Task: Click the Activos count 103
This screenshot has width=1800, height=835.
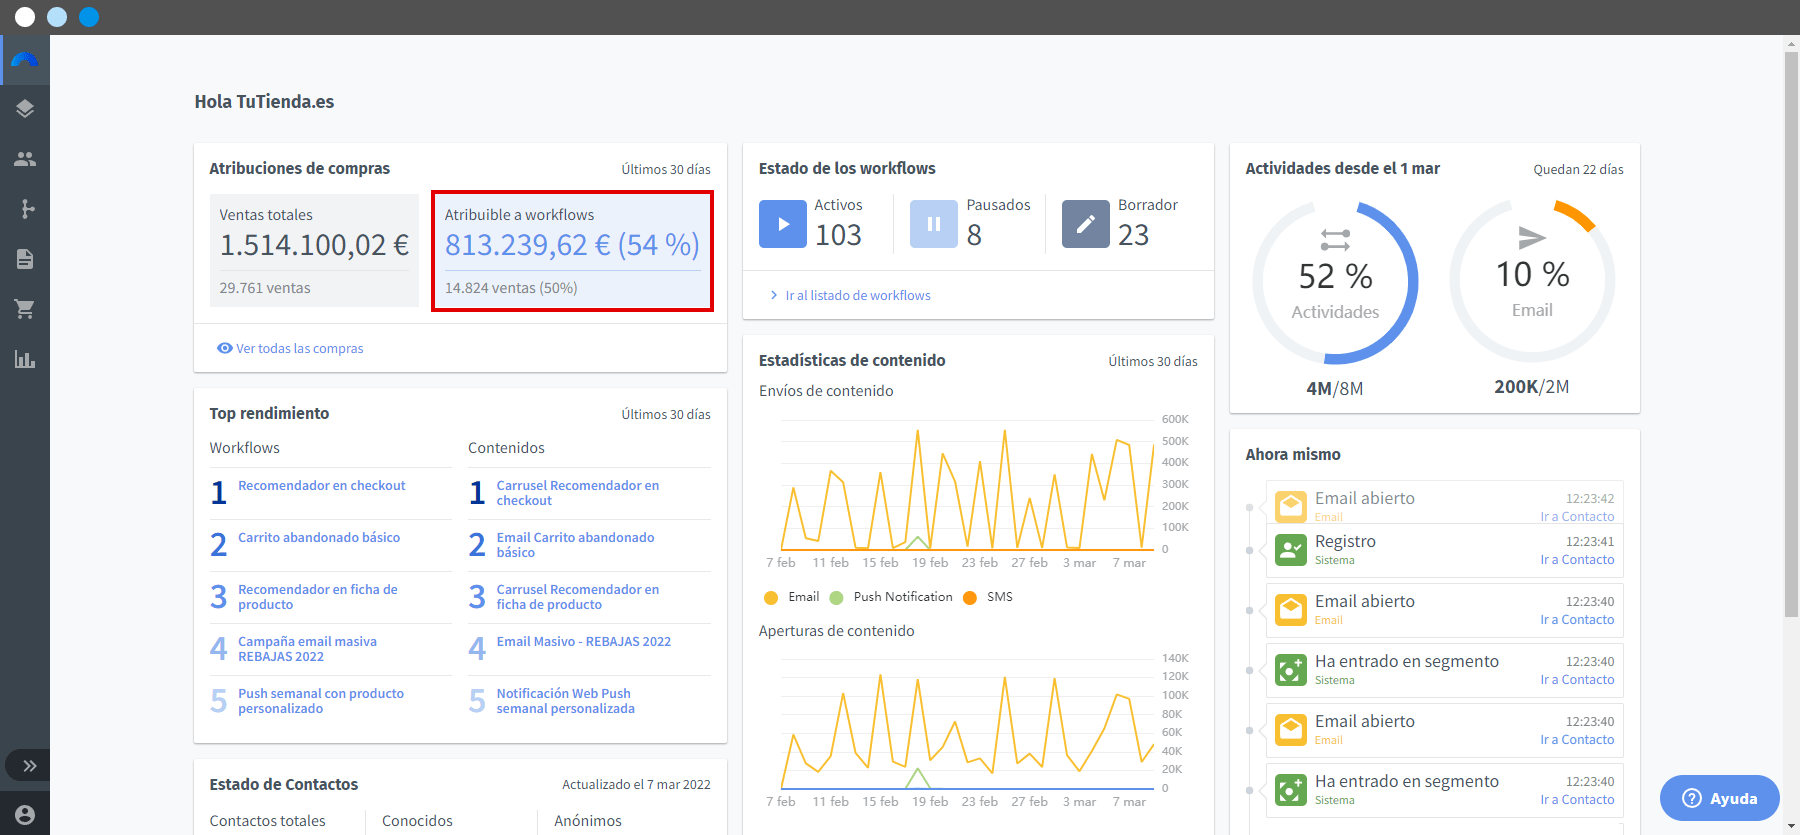Action: click(x=838, y=235)
